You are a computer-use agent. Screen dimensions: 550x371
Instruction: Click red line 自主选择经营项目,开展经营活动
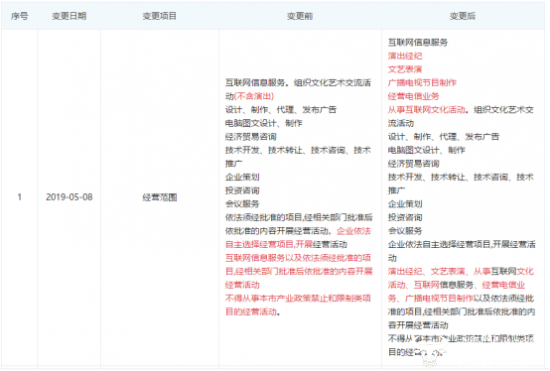pos(286,244)
